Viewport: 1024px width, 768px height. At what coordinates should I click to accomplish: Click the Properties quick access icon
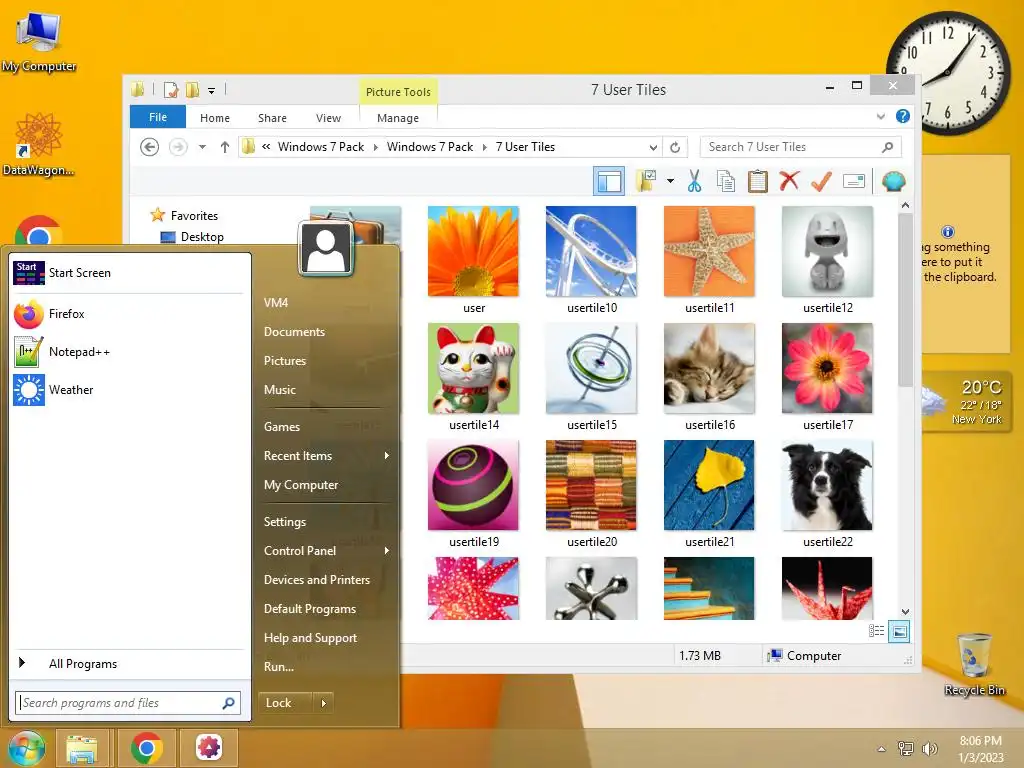pos(171,90)
